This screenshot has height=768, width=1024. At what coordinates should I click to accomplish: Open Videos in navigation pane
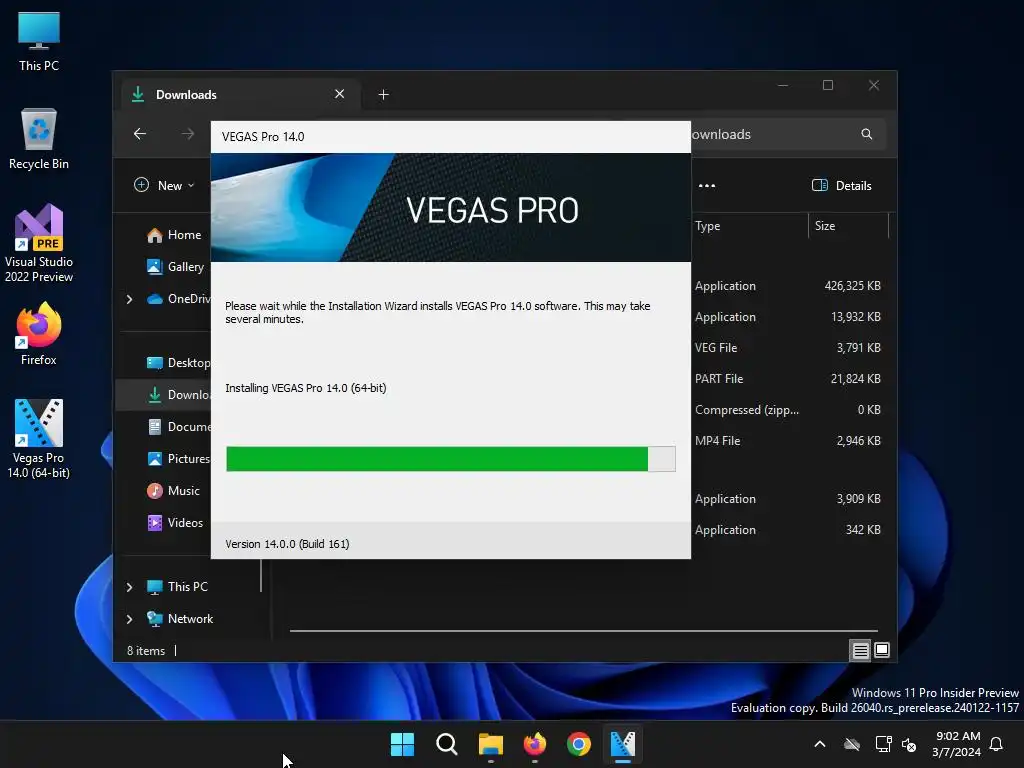point(175,523)
